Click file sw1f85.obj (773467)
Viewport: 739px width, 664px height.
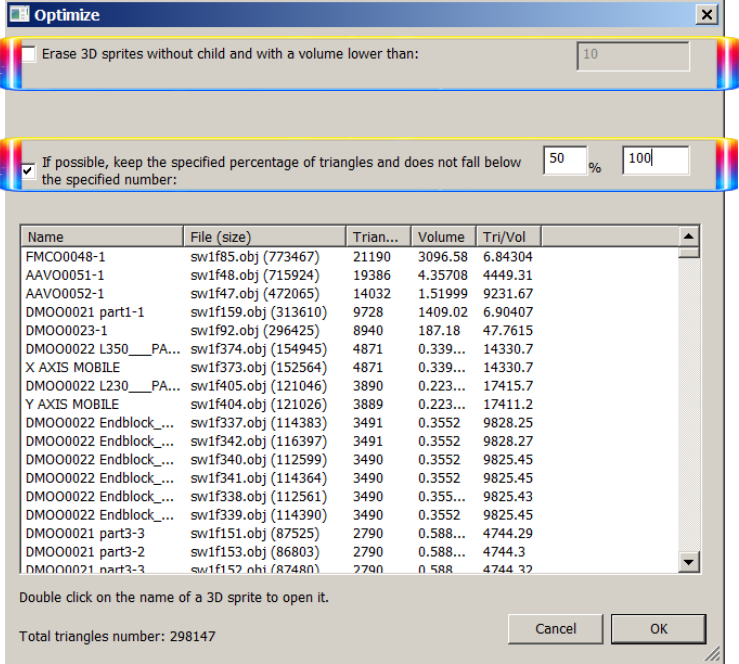pos(255,256)
